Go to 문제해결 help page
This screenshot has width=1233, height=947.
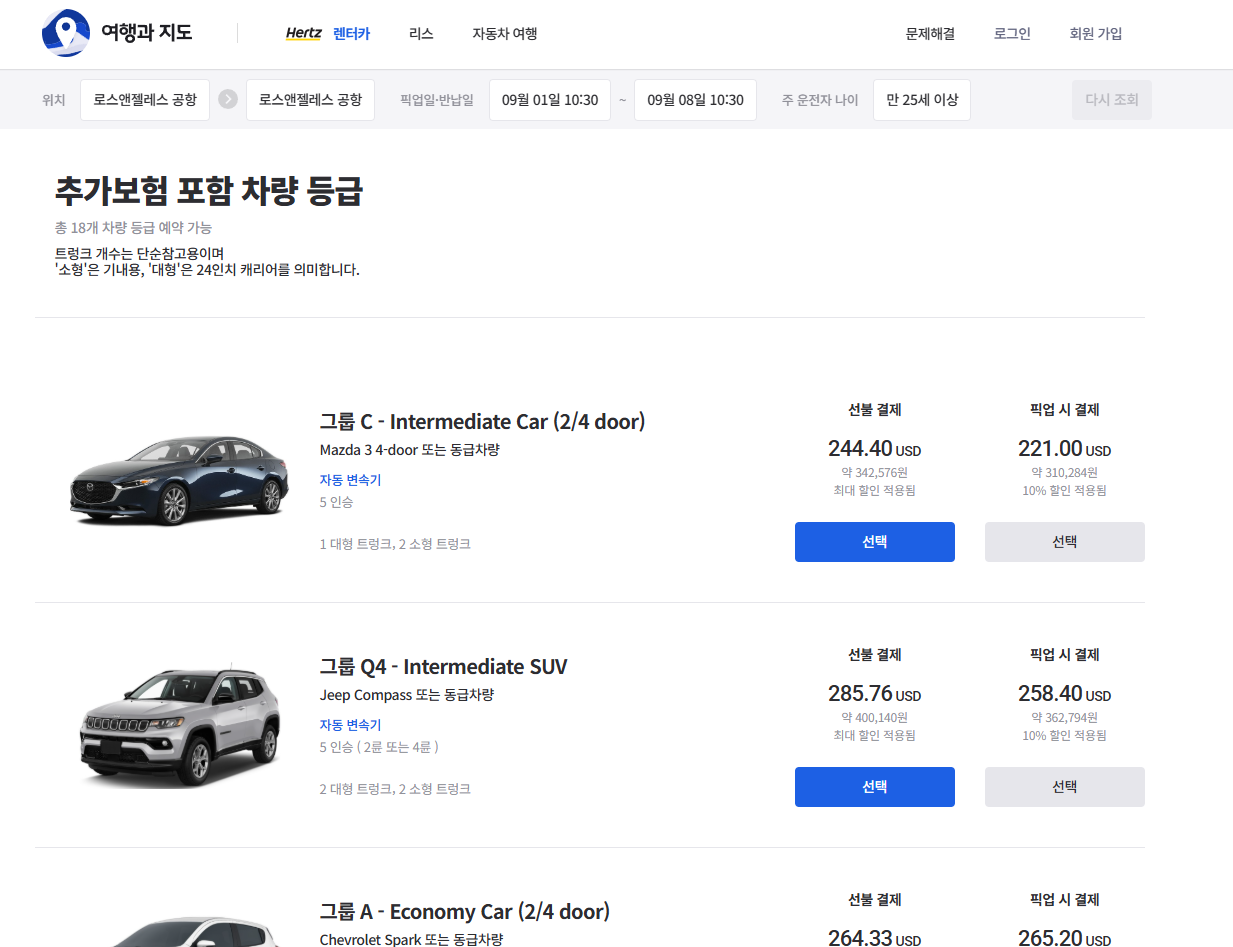930,33
